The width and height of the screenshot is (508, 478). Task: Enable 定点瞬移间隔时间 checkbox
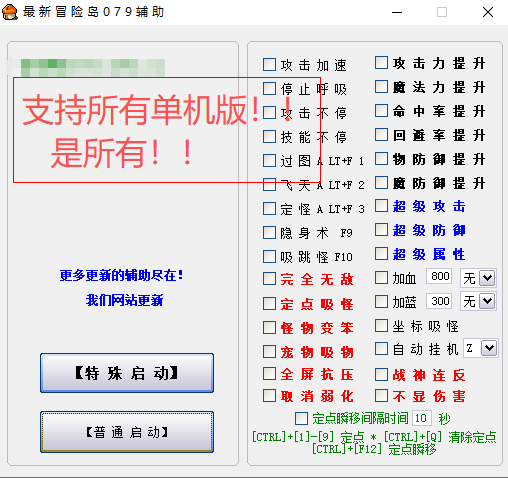301,418
